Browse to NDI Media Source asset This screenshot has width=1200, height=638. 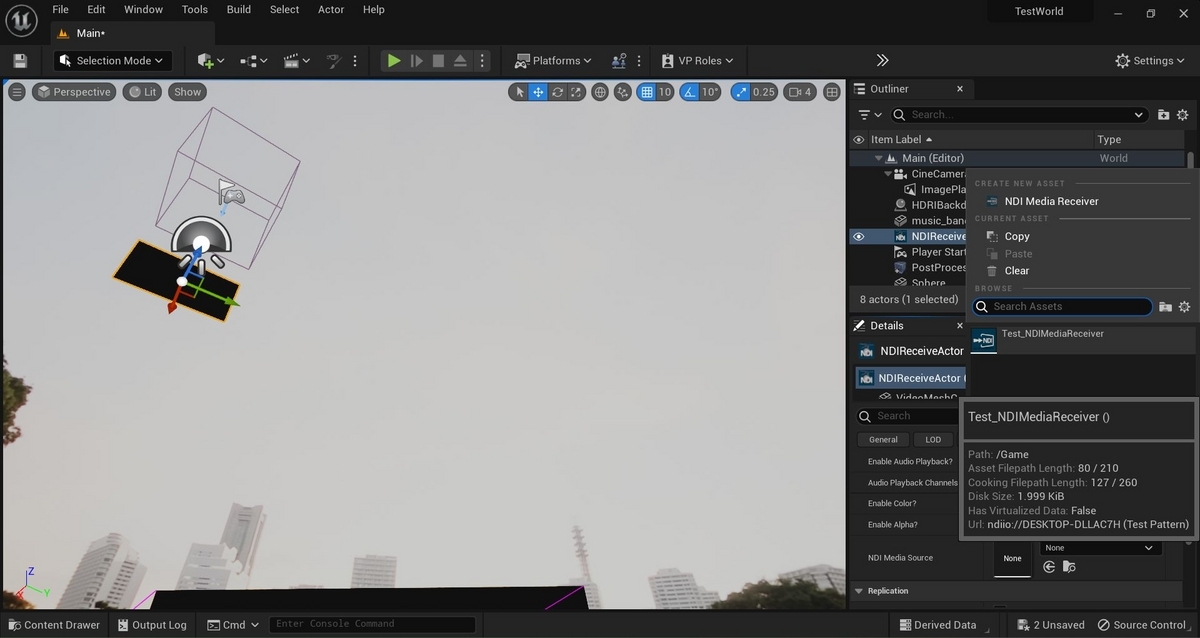point(1069,567)
